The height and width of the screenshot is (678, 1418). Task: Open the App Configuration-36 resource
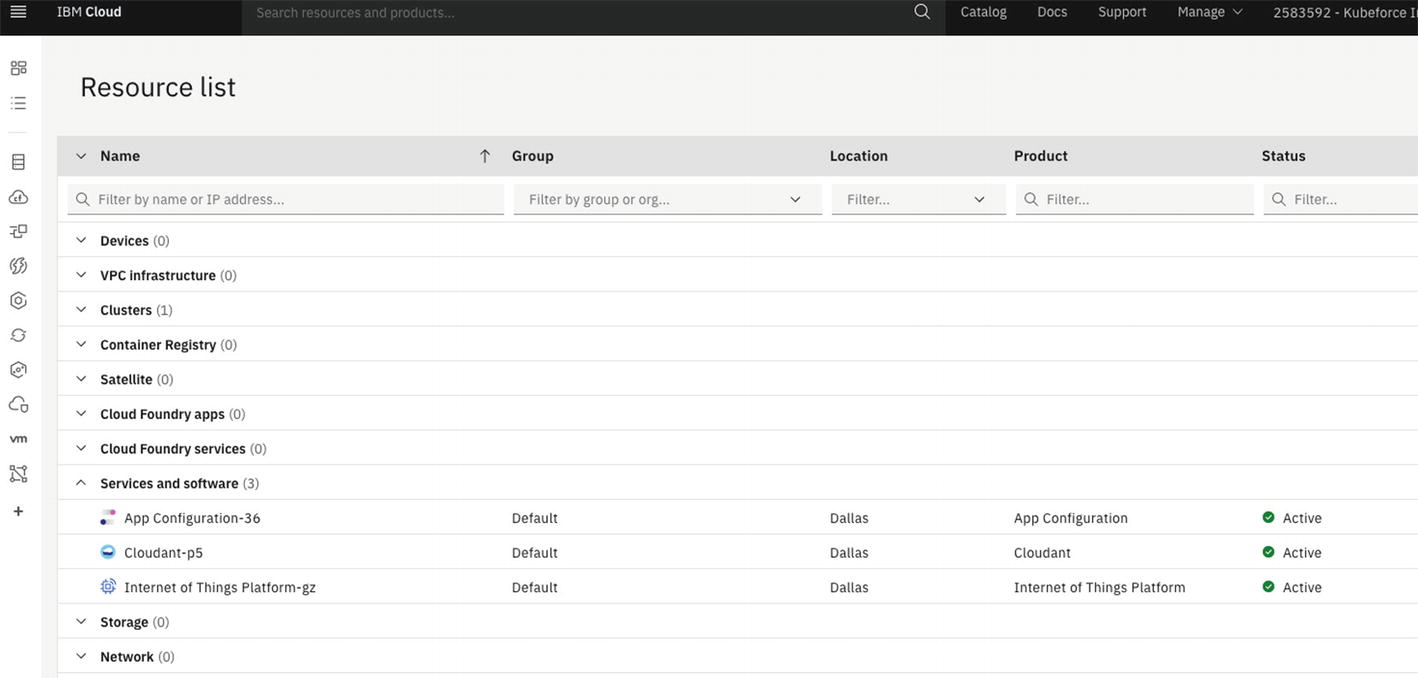coord(192,518)
